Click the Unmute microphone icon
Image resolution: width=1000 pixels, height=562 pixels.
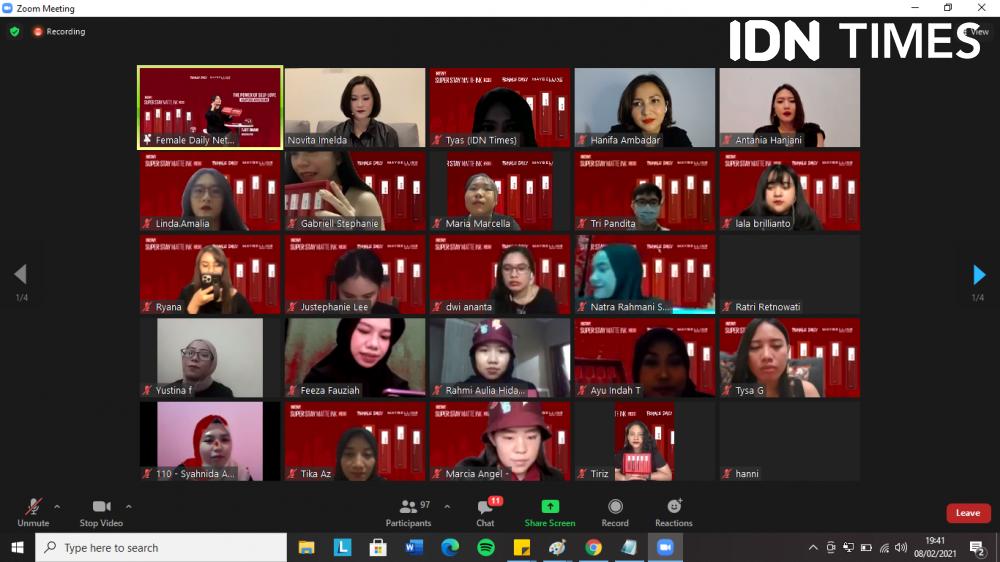(x=33, y=507)
